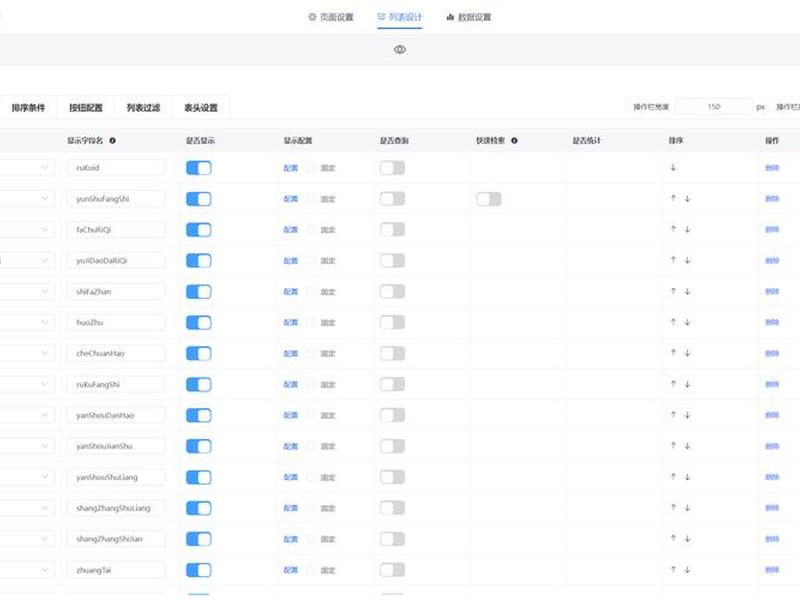Toggle 是否显示 switch for faChuRiQi
The image size is (800, 600).
click(x=198, y=230)
